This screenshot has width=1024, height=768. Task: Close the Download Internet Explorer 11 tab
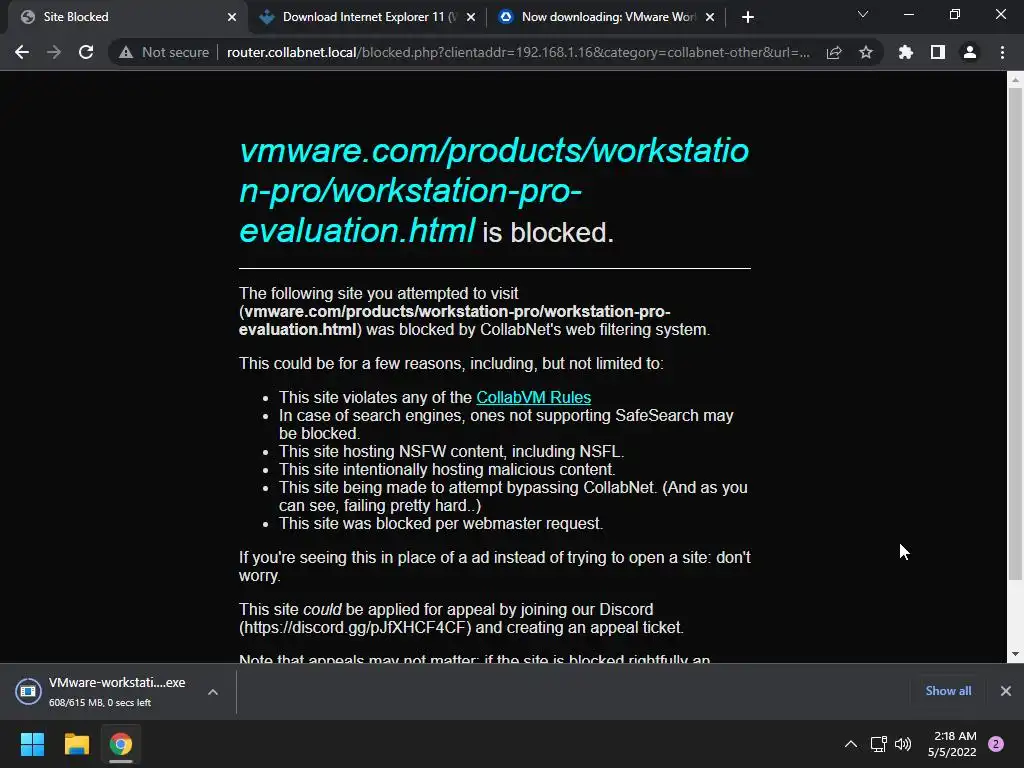click(471, 17)
